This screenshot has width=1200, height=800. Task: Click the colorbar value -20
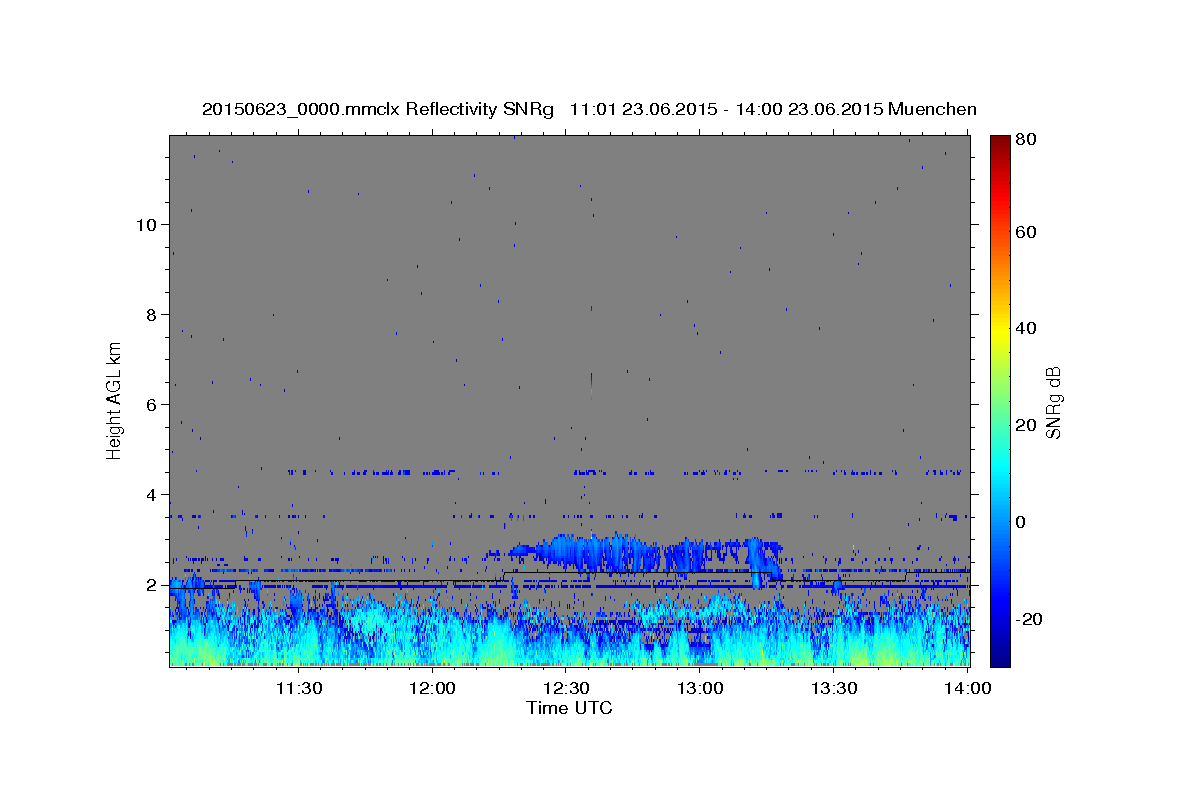point(1028,619)
